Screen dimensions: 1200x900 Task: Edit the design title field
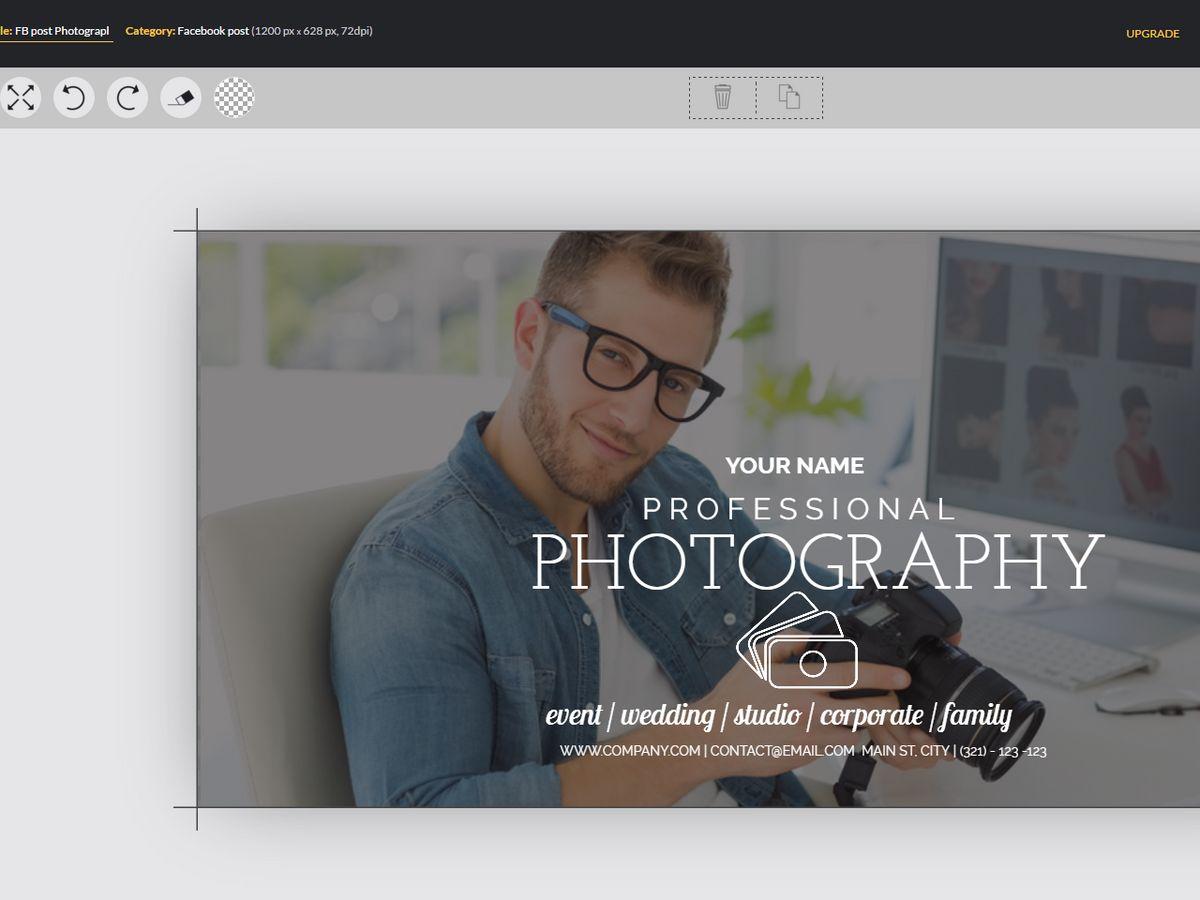coord(60,31)
